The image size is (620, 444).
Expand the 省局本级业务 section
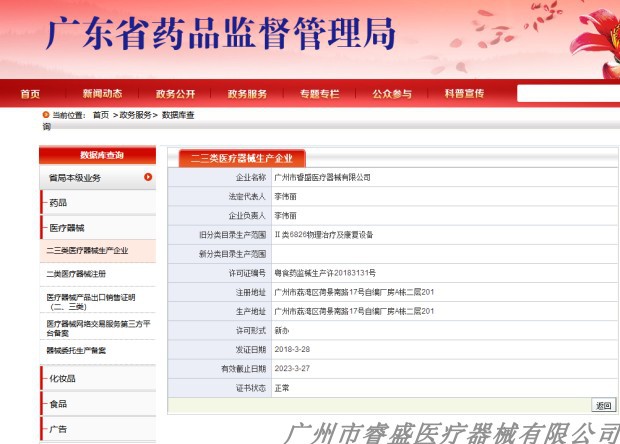point(98,178)
